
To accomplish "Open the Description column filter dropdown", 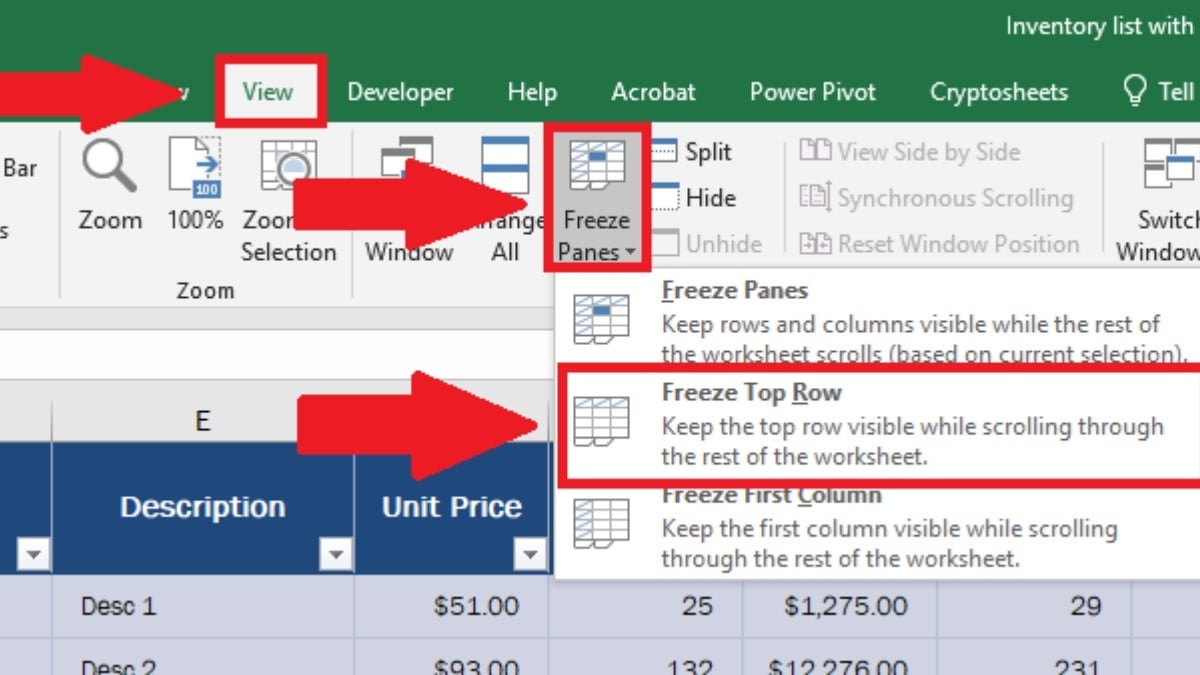I will (335, 553).
